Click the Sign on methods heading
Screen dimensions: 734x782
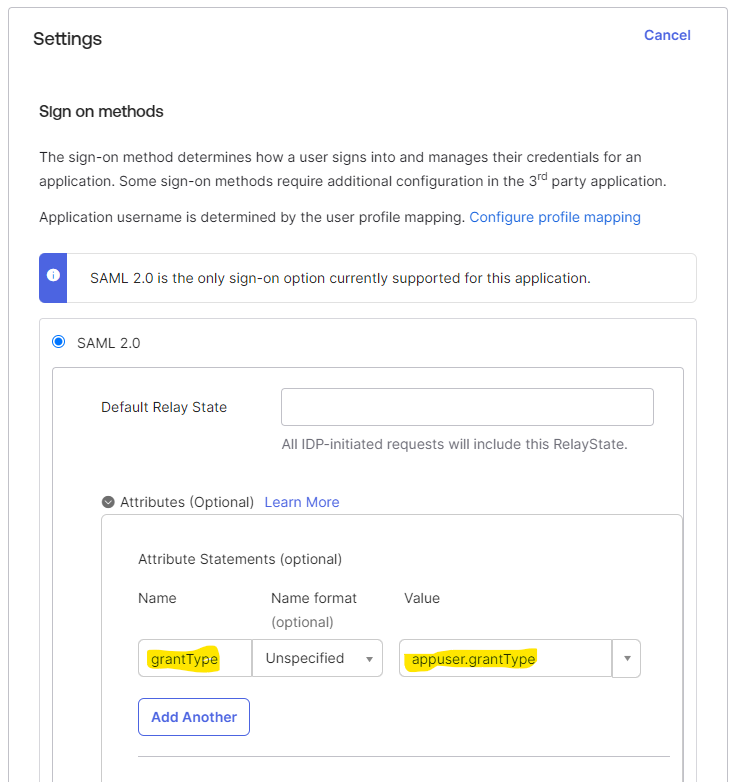(x=101, y=111)
